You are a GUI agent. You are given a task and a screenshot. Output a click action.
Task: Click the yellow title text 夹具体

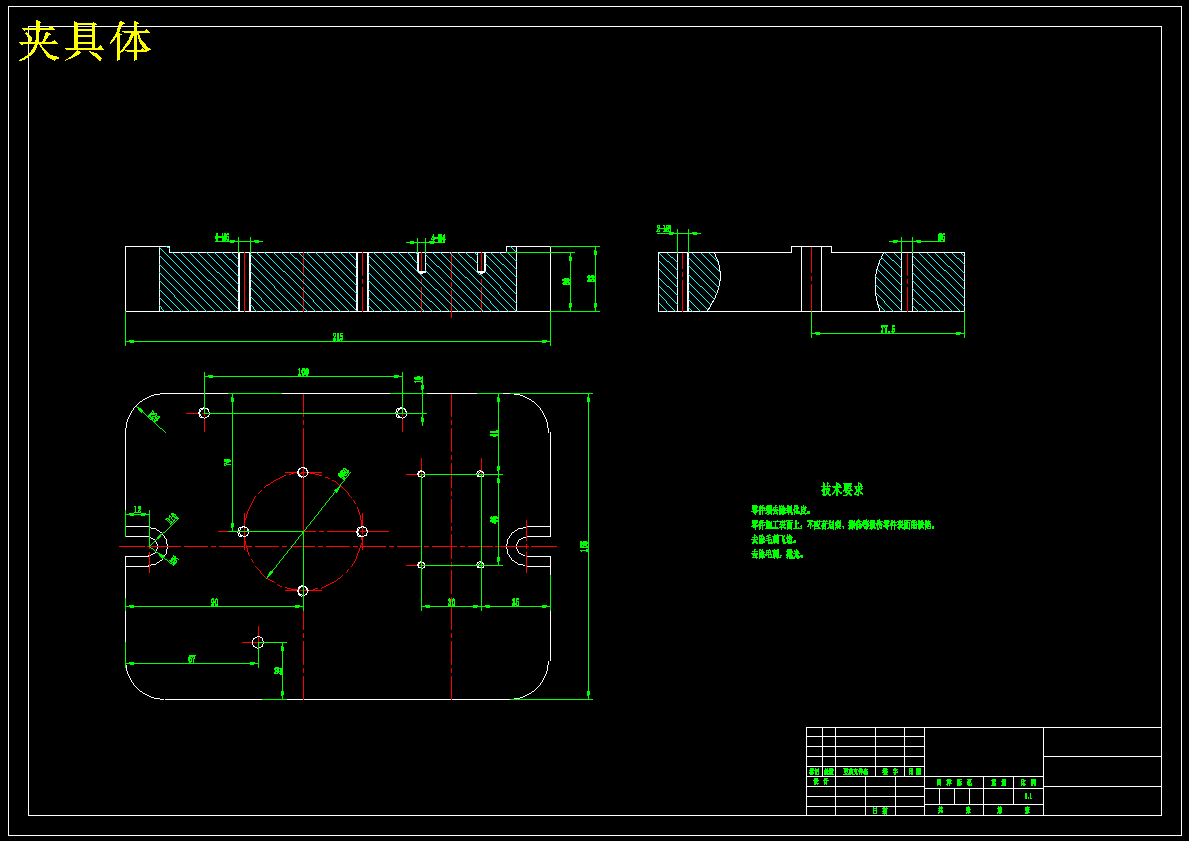85,42
